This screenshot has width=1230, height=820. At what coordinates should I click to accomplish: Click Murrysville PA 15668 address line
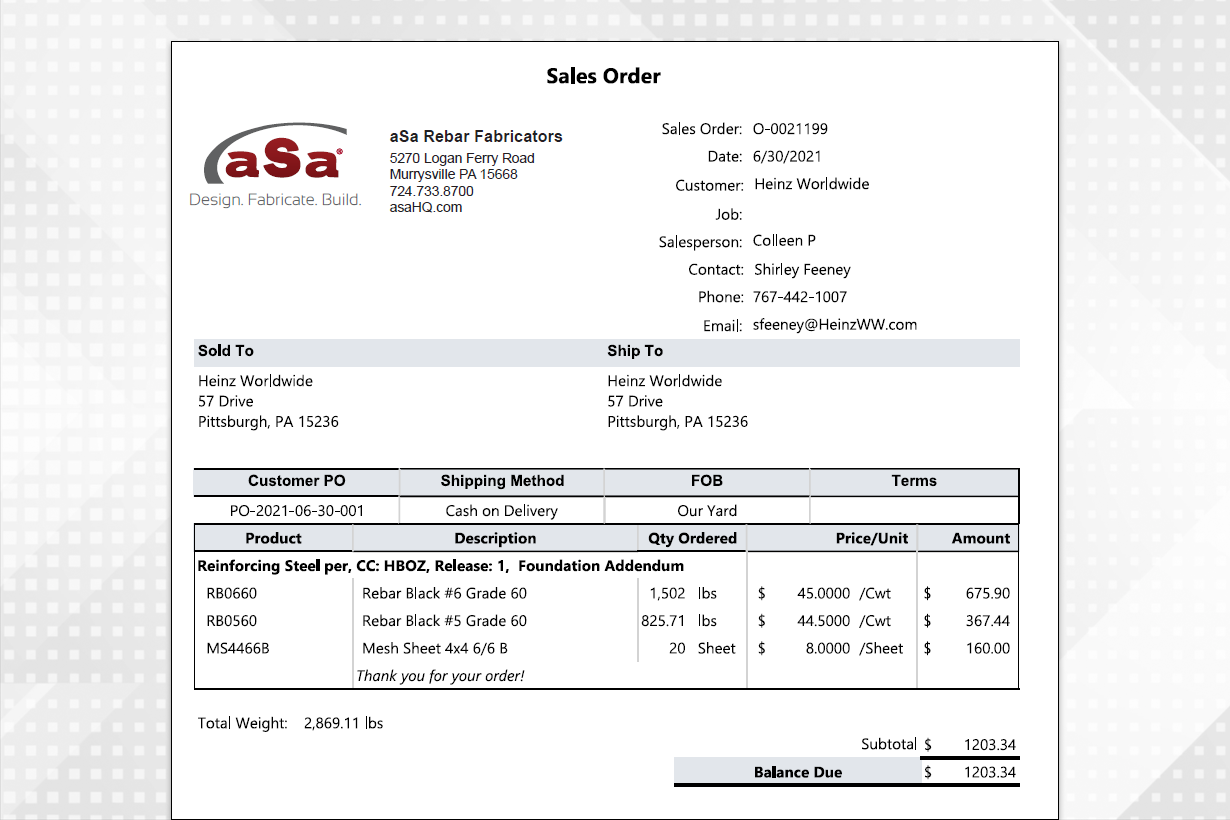click(453, 174)
